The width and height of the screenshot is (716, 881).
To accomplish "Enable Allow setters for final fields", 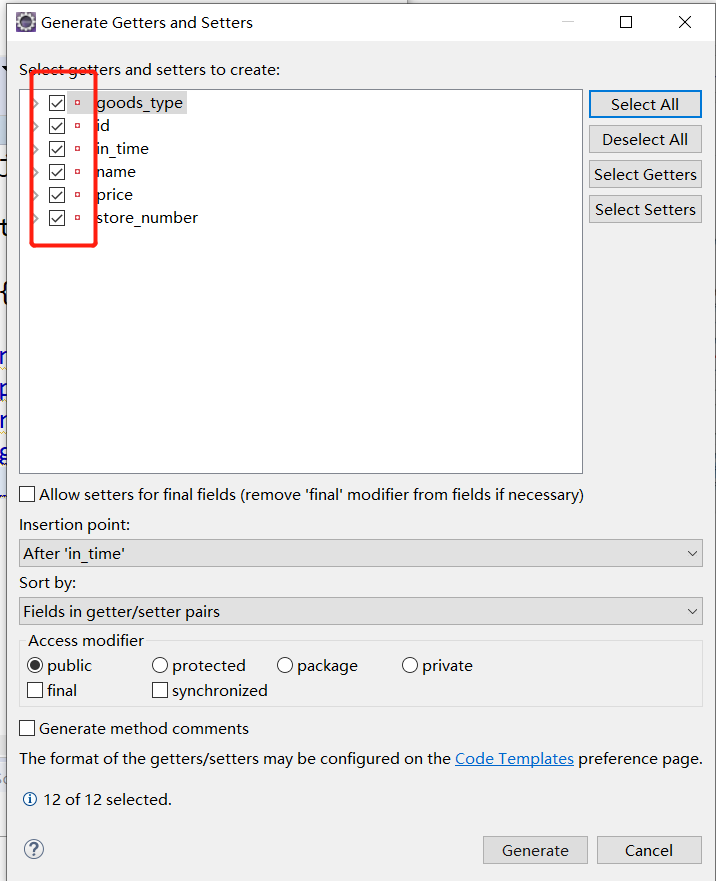I will pos(27,494).
